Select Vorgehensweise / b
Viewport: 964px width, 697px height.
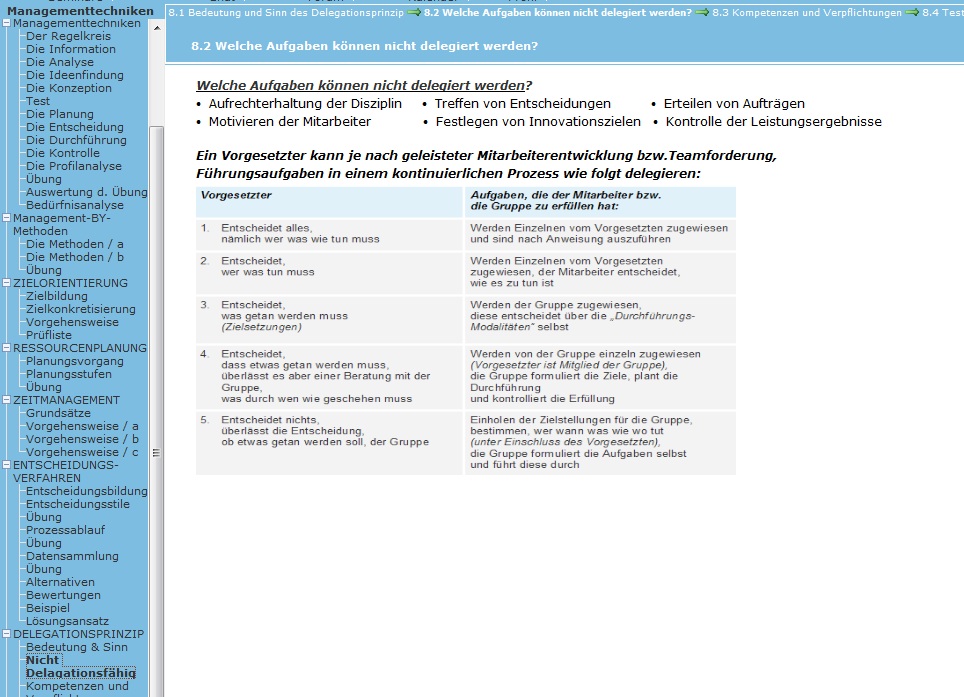click(82, 439)
